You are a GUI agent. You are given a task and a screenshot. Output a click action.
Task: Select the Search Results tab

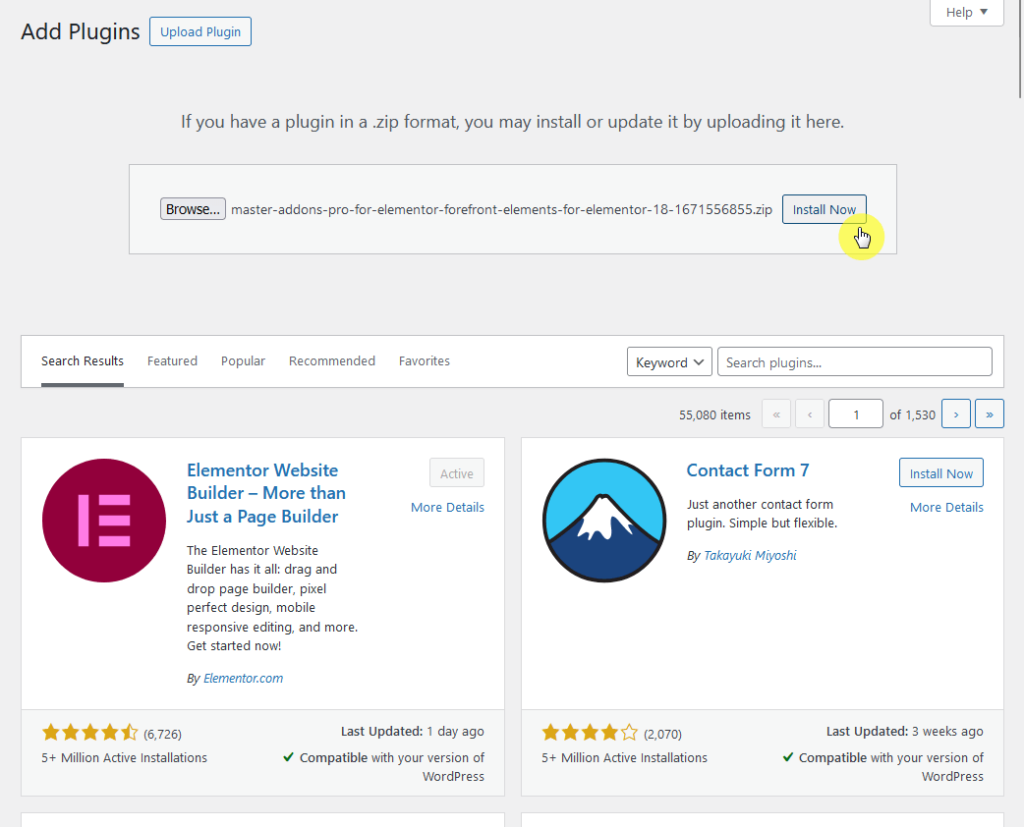click(x=82, y=361)
